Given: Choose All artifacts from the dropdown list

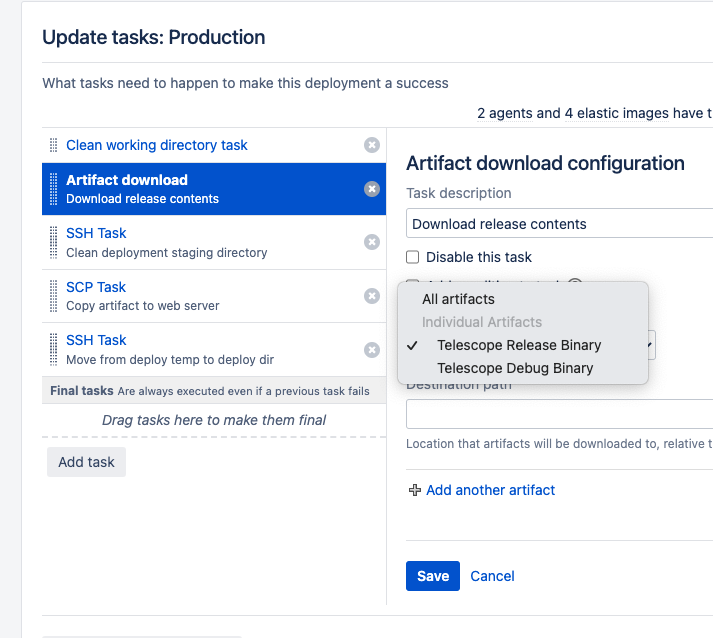Looking at the screenshot, I should [458, 299].
